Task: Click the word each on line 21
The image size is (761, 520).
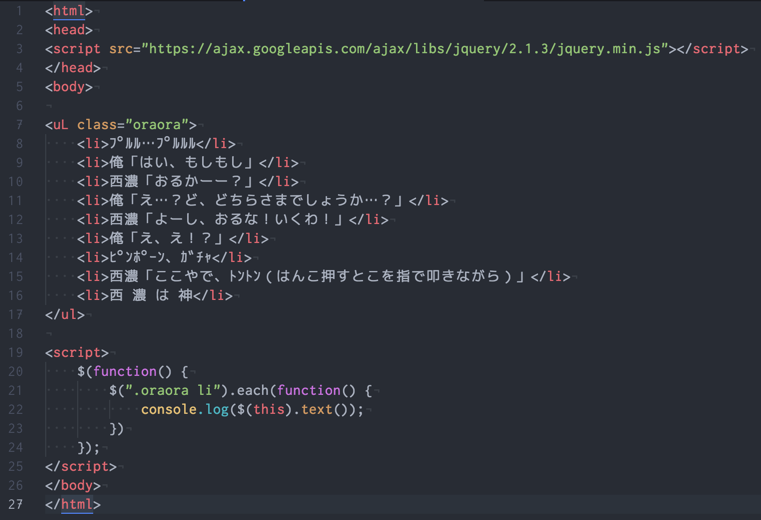Action: pos(252,390)
